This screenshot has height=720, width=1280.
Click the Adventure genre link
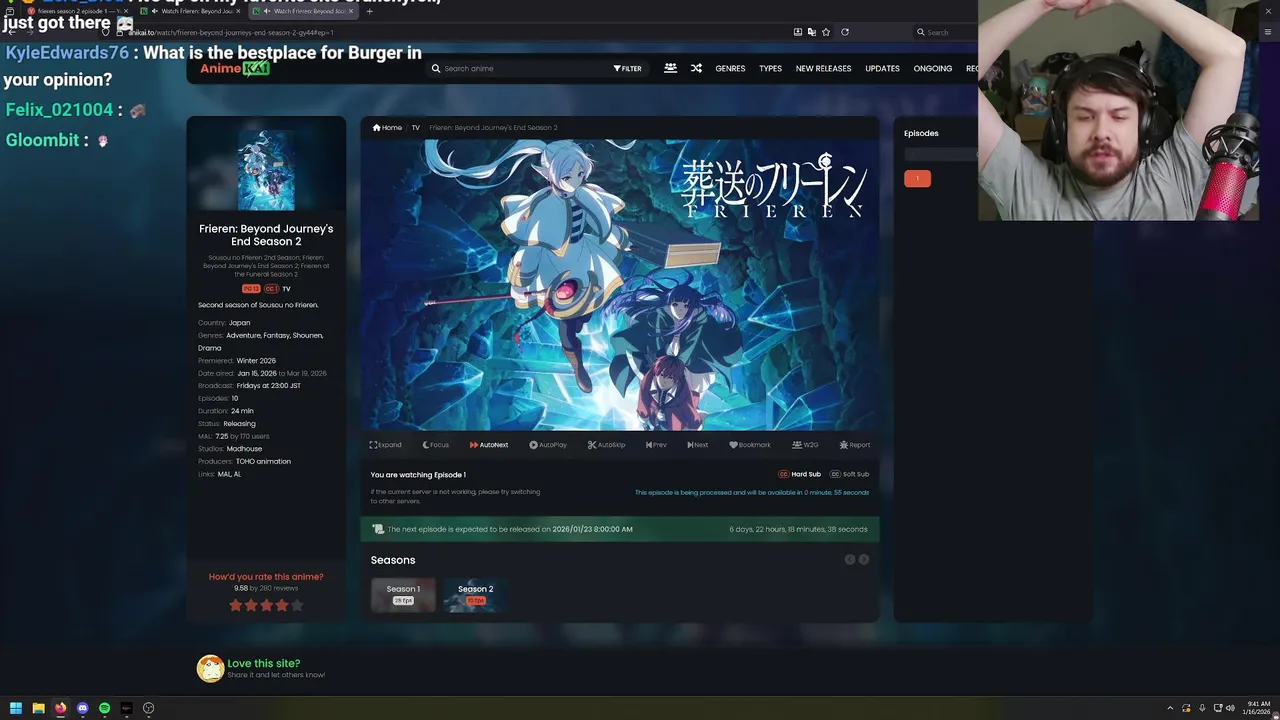pyautogui.click(x=242, y=335)
